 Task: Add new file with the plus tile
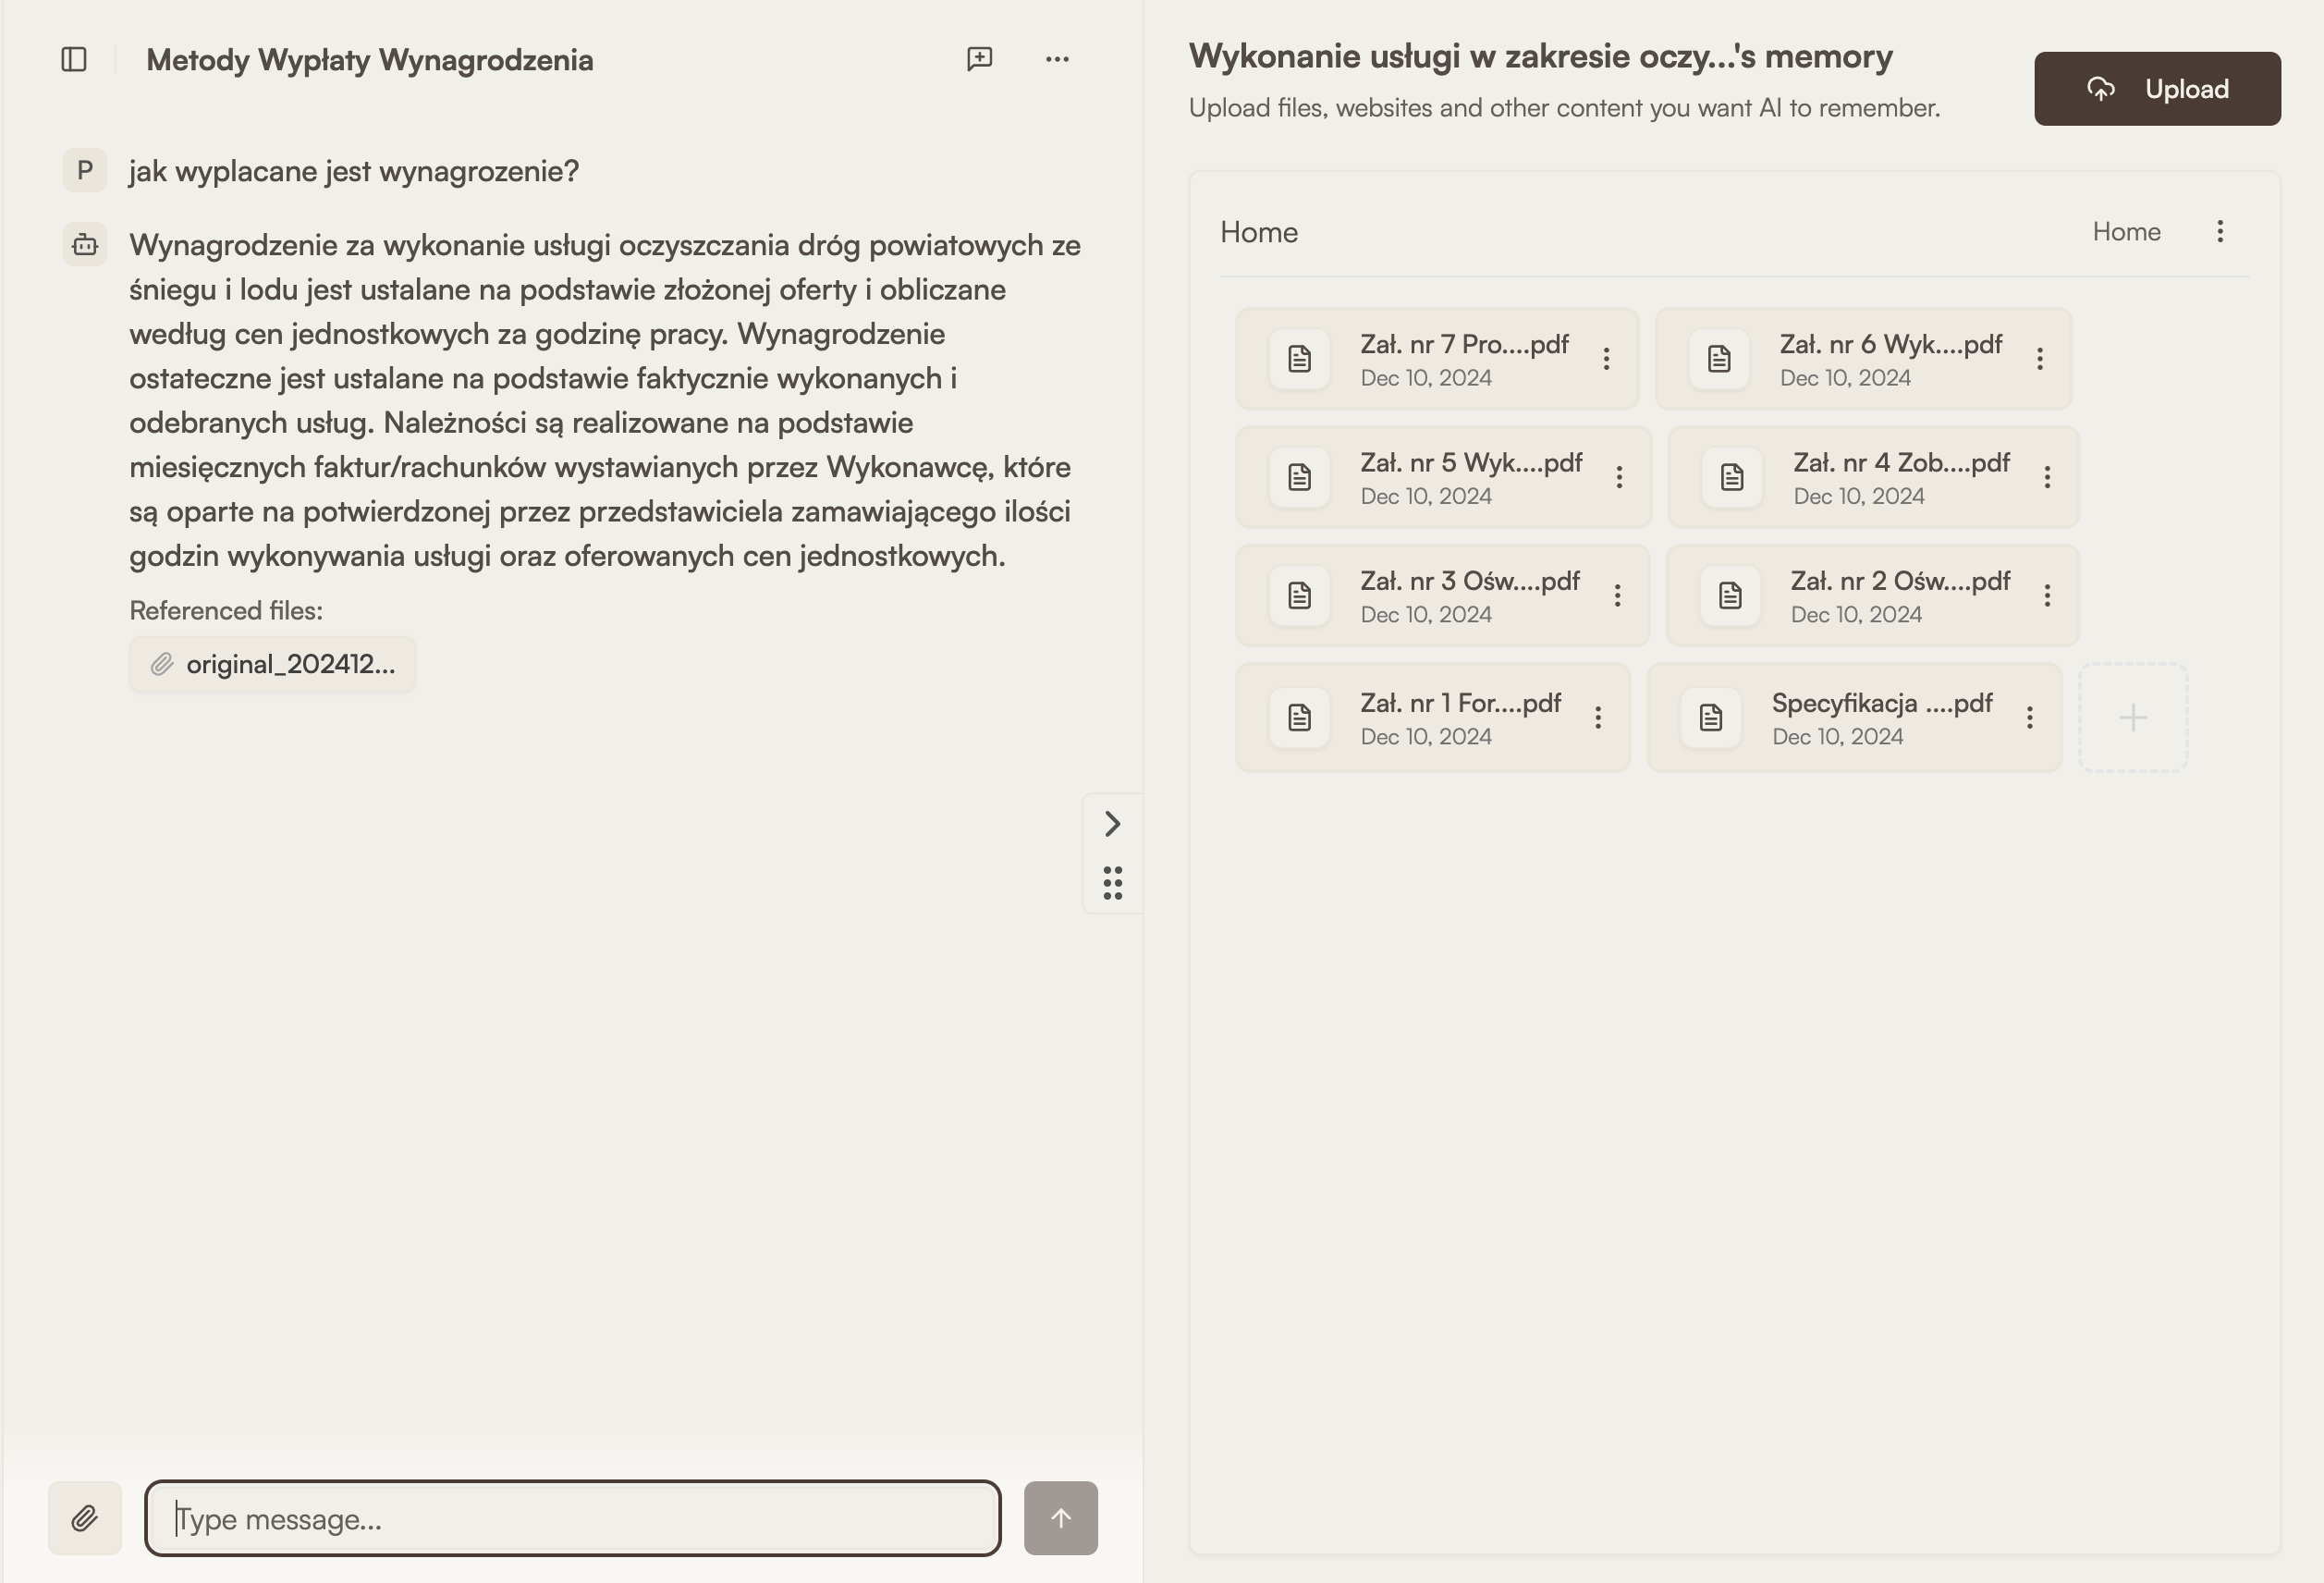(x=2133, y=717)
